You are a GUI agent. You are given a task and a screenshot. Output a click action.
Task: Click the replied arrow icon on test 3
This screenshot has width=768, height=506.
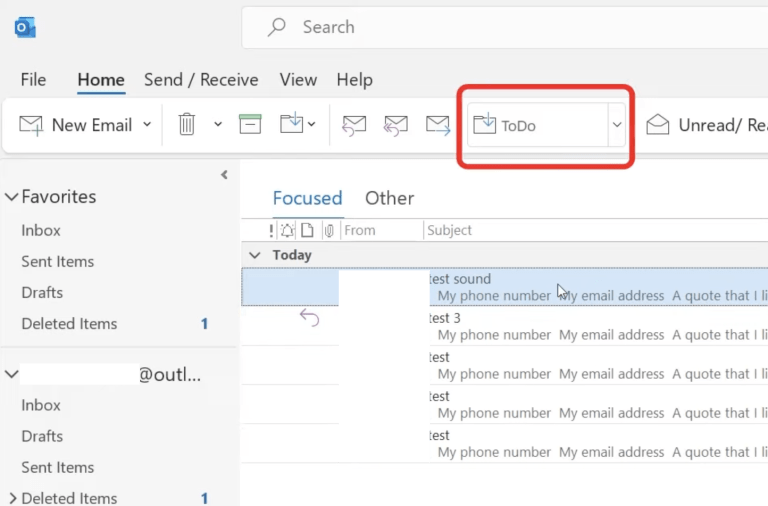coord(310,318)
